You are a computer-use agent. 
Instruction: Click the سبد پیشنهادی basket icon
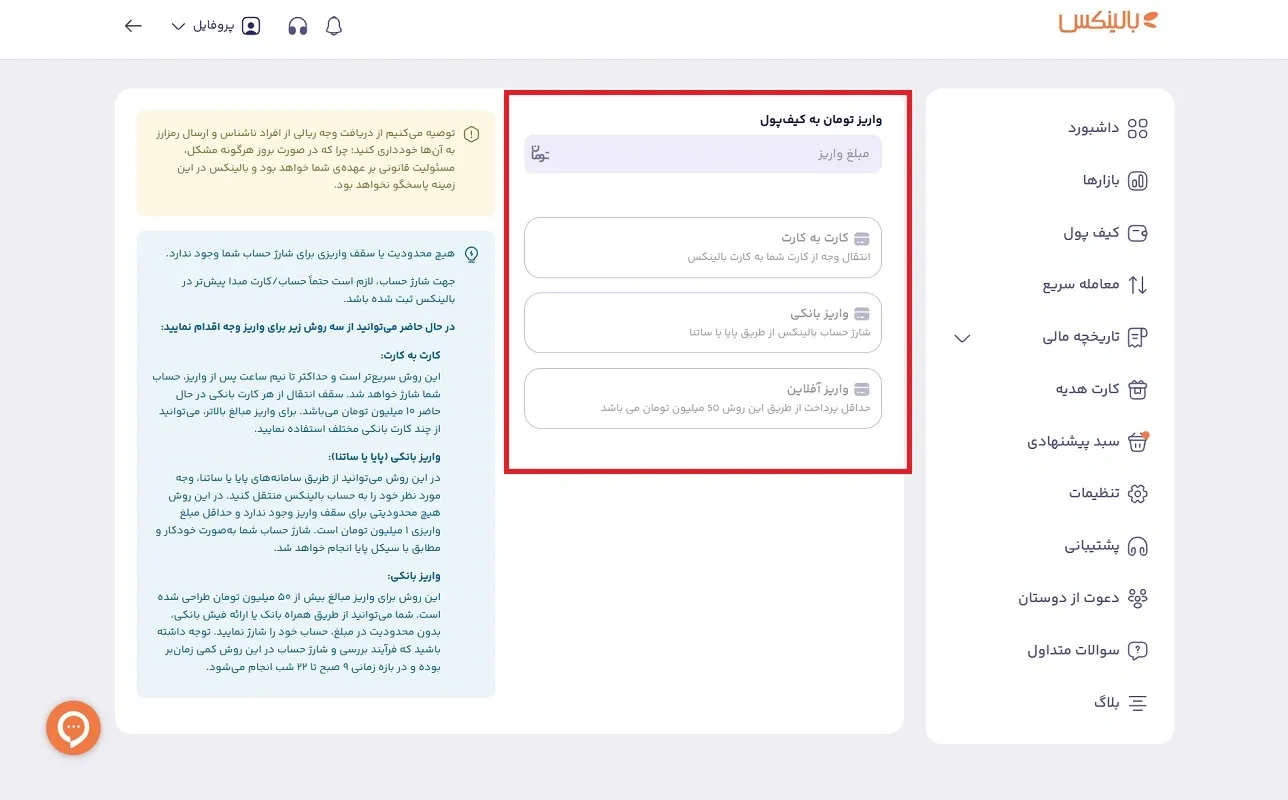point(1137,442)
